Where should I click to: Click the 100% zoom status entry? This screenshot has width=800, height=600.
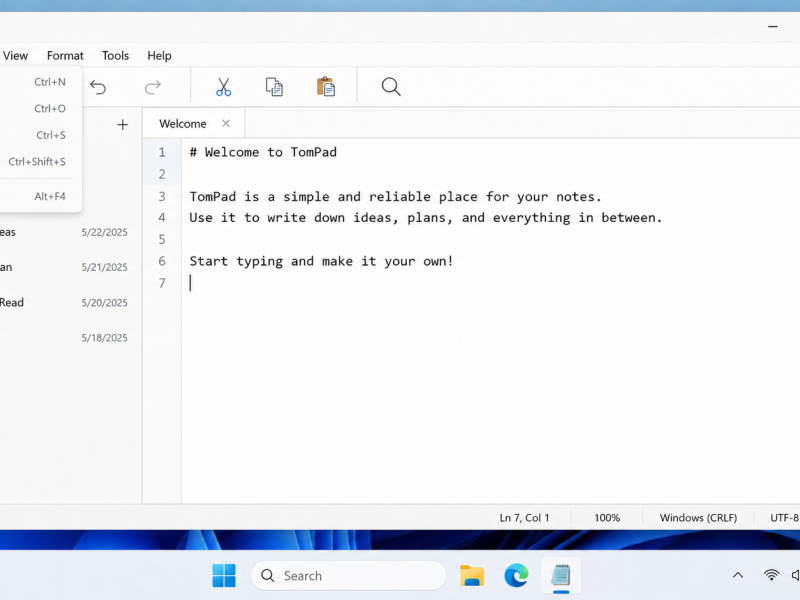click(x=607, y=517)
